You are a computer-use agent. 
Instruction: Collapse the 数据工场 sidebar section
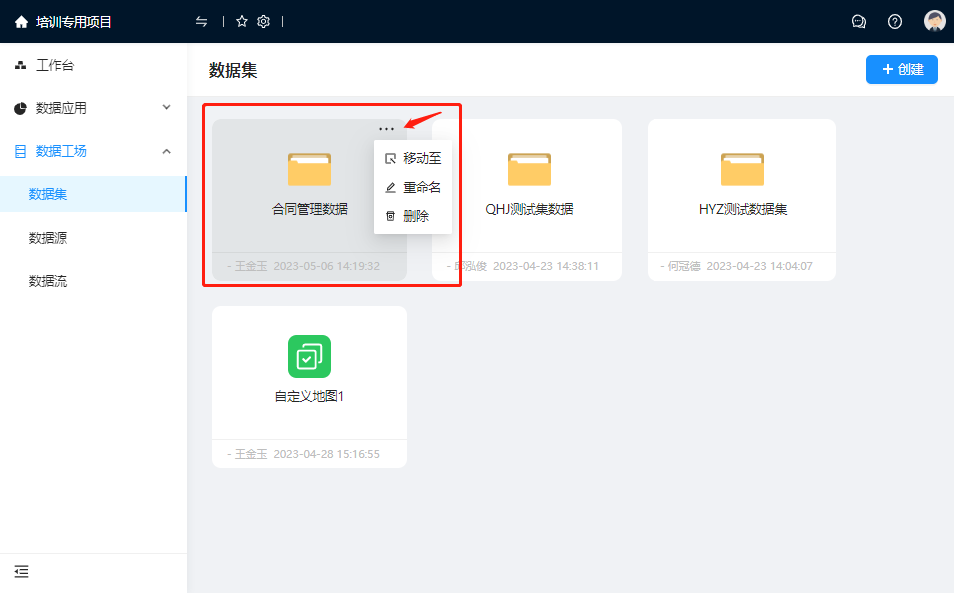[x=166, y=151]
